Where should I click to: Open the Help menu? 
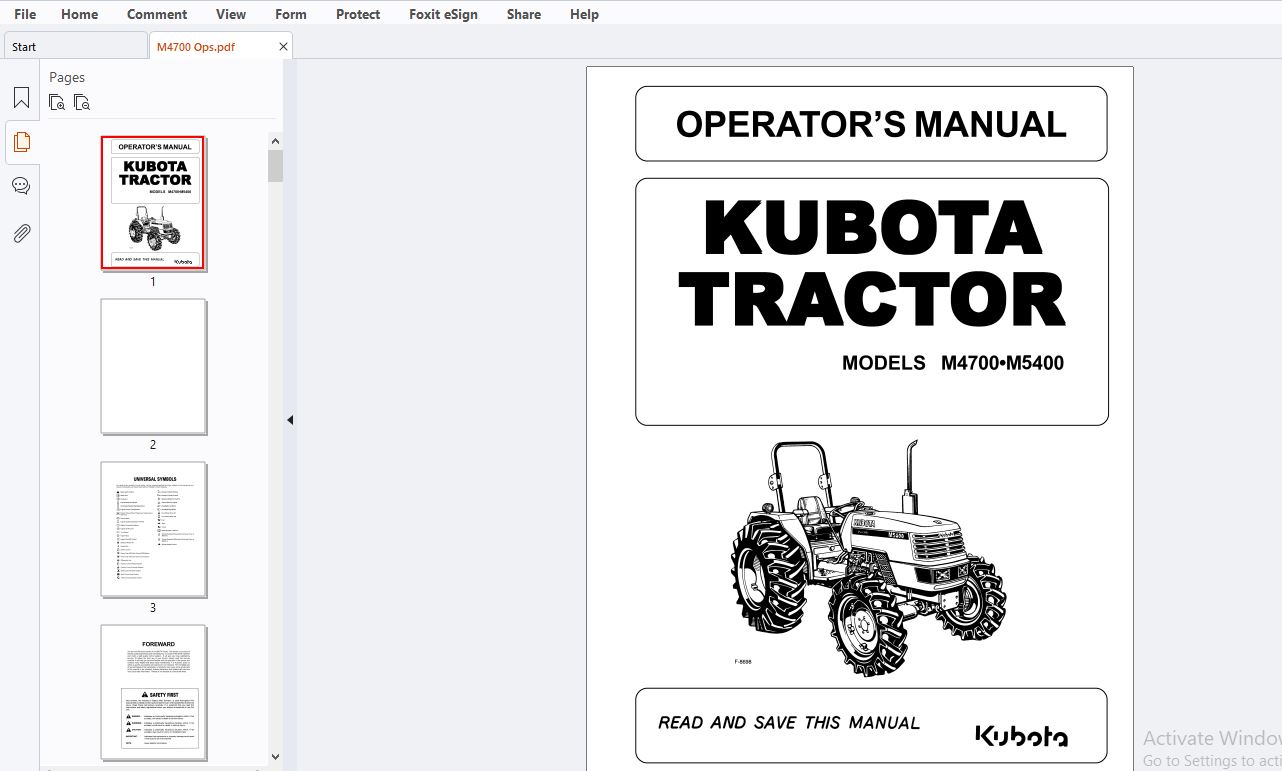pyautogui.click(x=584, y=14)
